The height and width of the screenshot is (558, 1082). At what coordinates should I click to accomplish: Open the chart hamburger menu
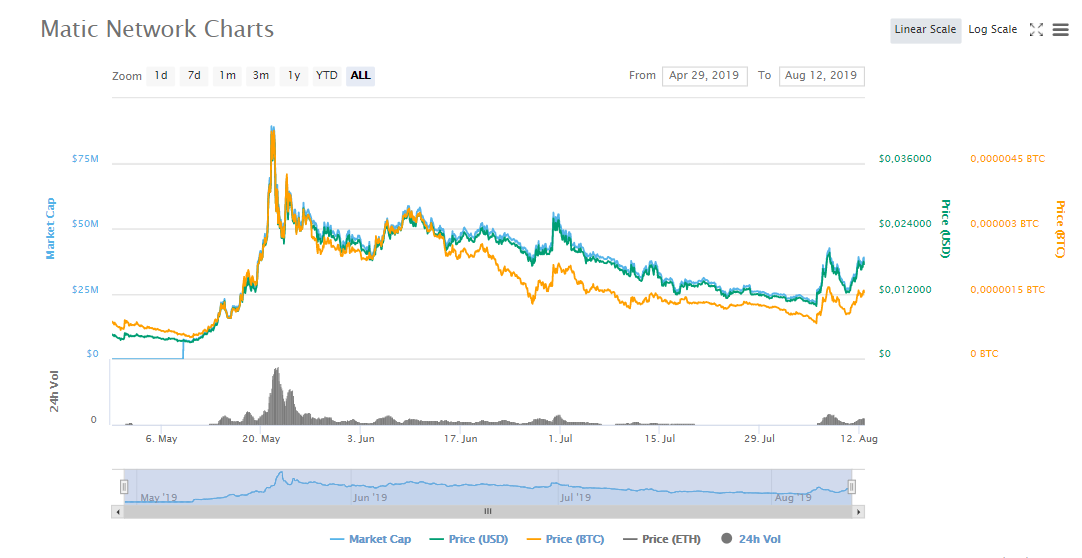coord(1061,30)
